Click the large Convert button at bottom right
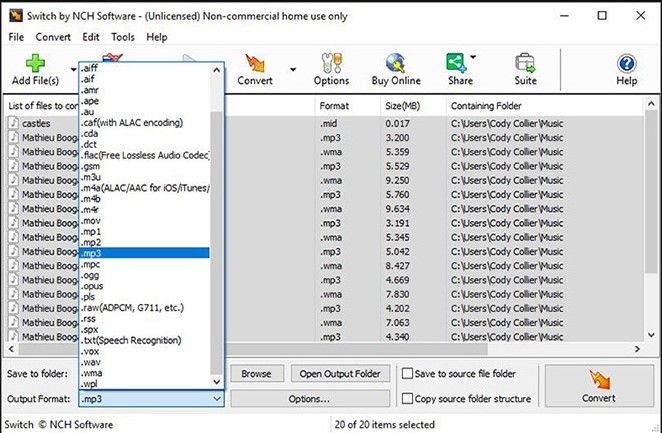 599,386
